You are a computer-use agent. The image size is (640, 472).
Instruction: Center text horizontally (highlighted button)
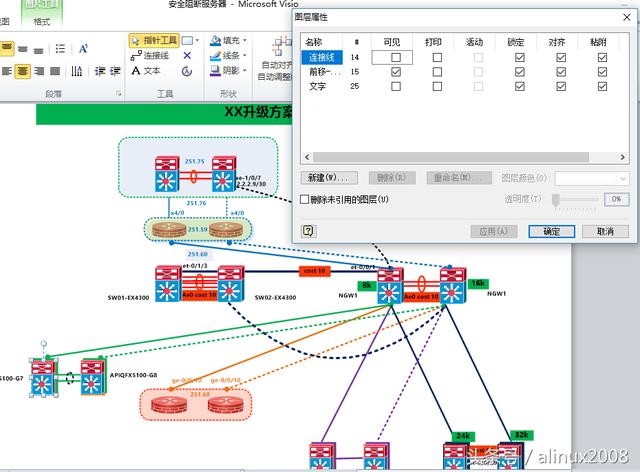pyautogui.click(x=23, y=71)
